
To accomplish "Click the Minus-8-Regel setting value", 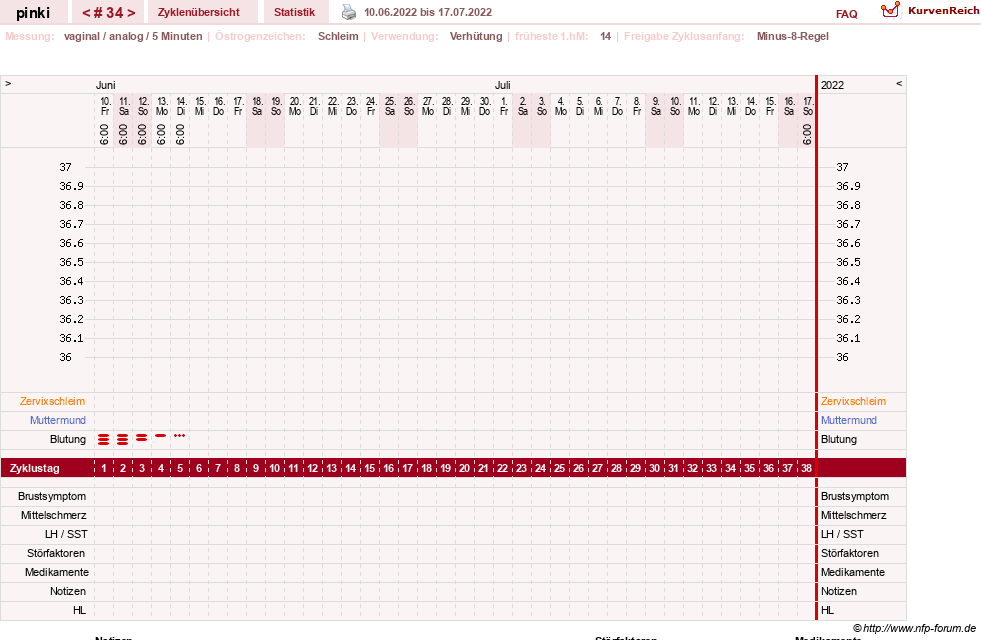I will click(793, 36).
